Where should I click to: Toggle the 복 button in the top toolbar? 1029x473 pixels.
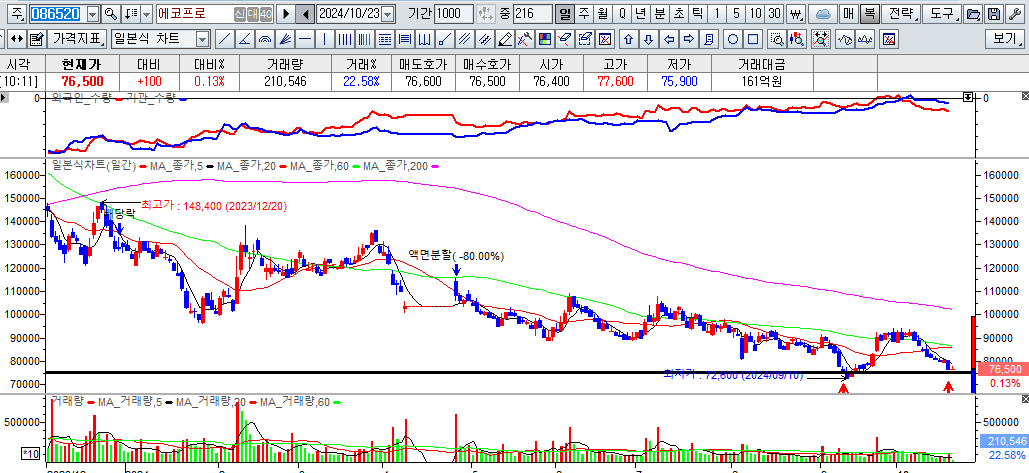pos(870,14)
